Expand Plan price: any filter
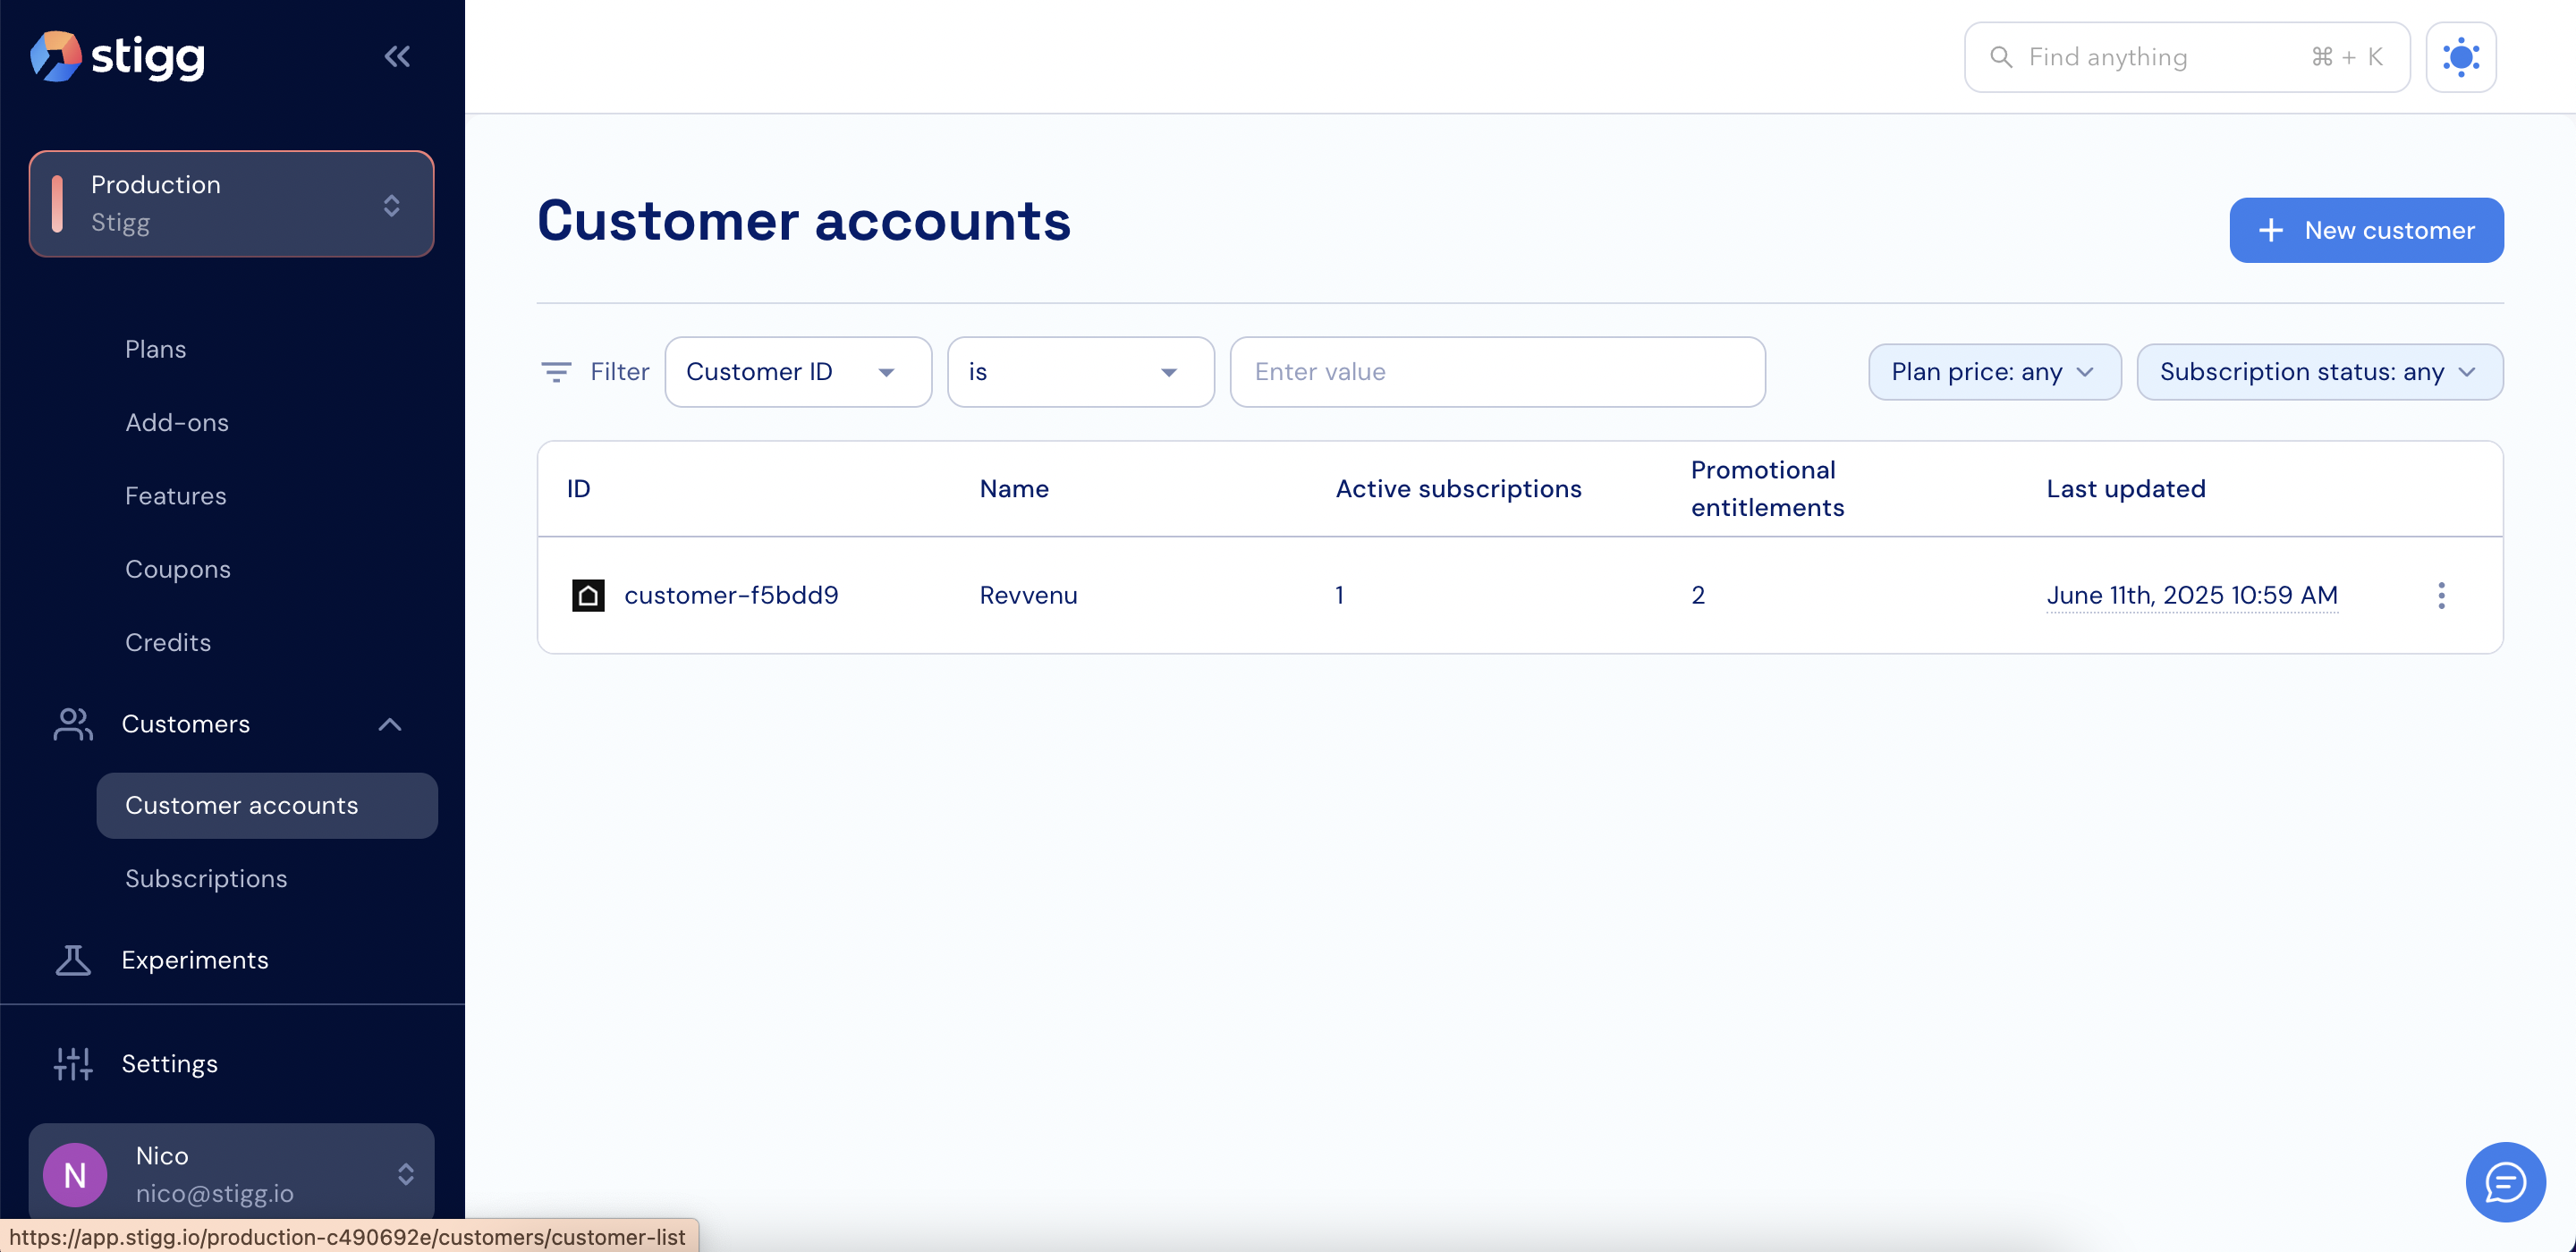This screenshot has height=1252, width=2576. pos(1993,372)
